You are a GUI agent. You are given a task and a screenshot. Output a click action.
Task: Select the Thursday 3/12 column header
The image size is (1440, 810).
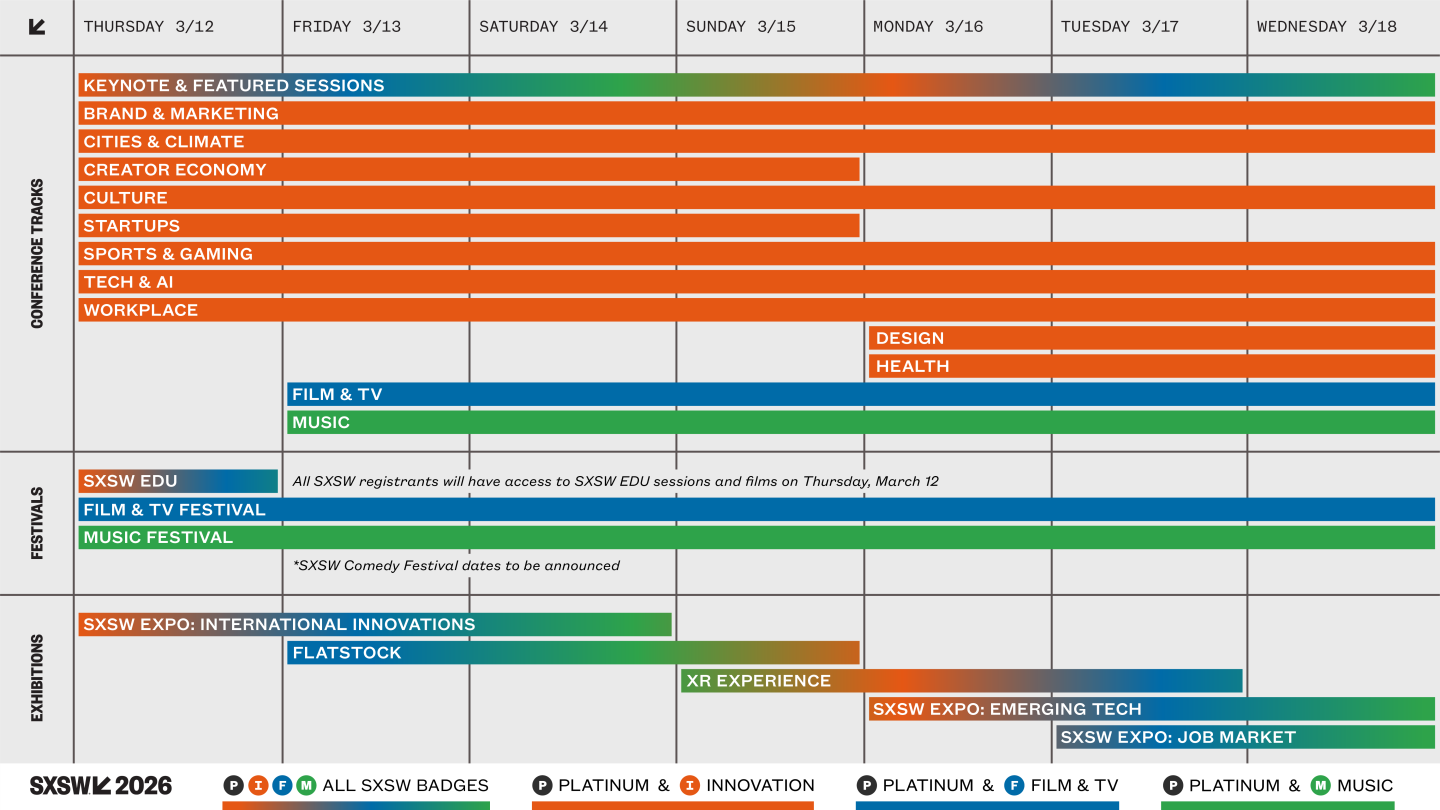click(x=149, y=27)
